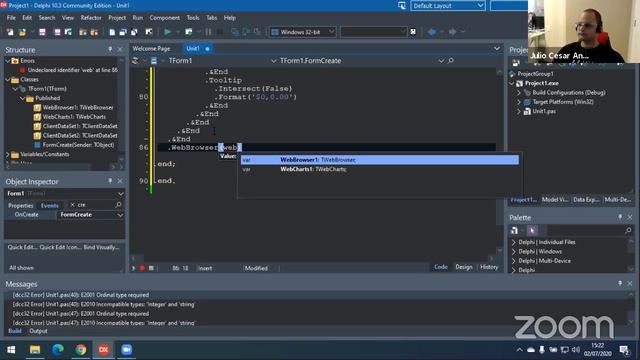Switch to the History tab
This screenshot has height=360, width=640.
click(x=489, y=267)
